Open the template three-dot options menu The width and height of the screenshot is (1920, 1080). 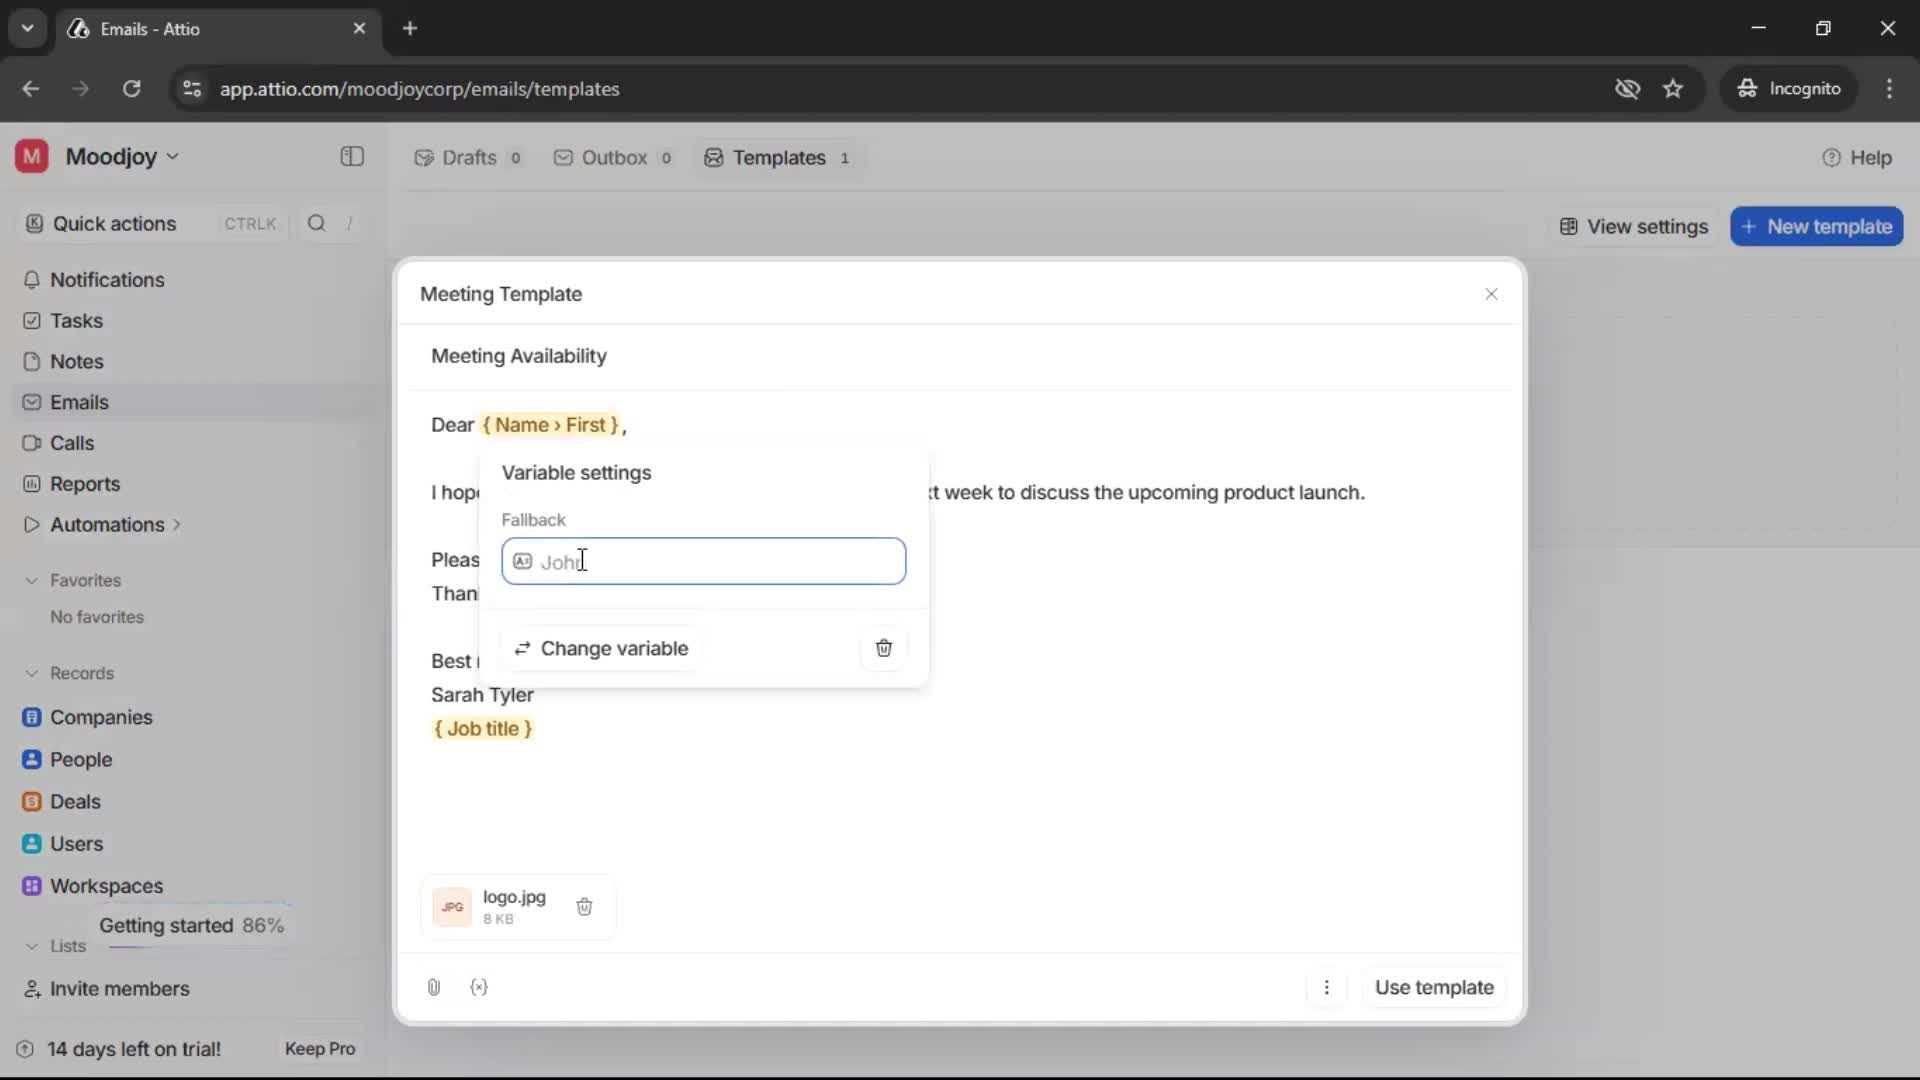tap(1327, 987)
